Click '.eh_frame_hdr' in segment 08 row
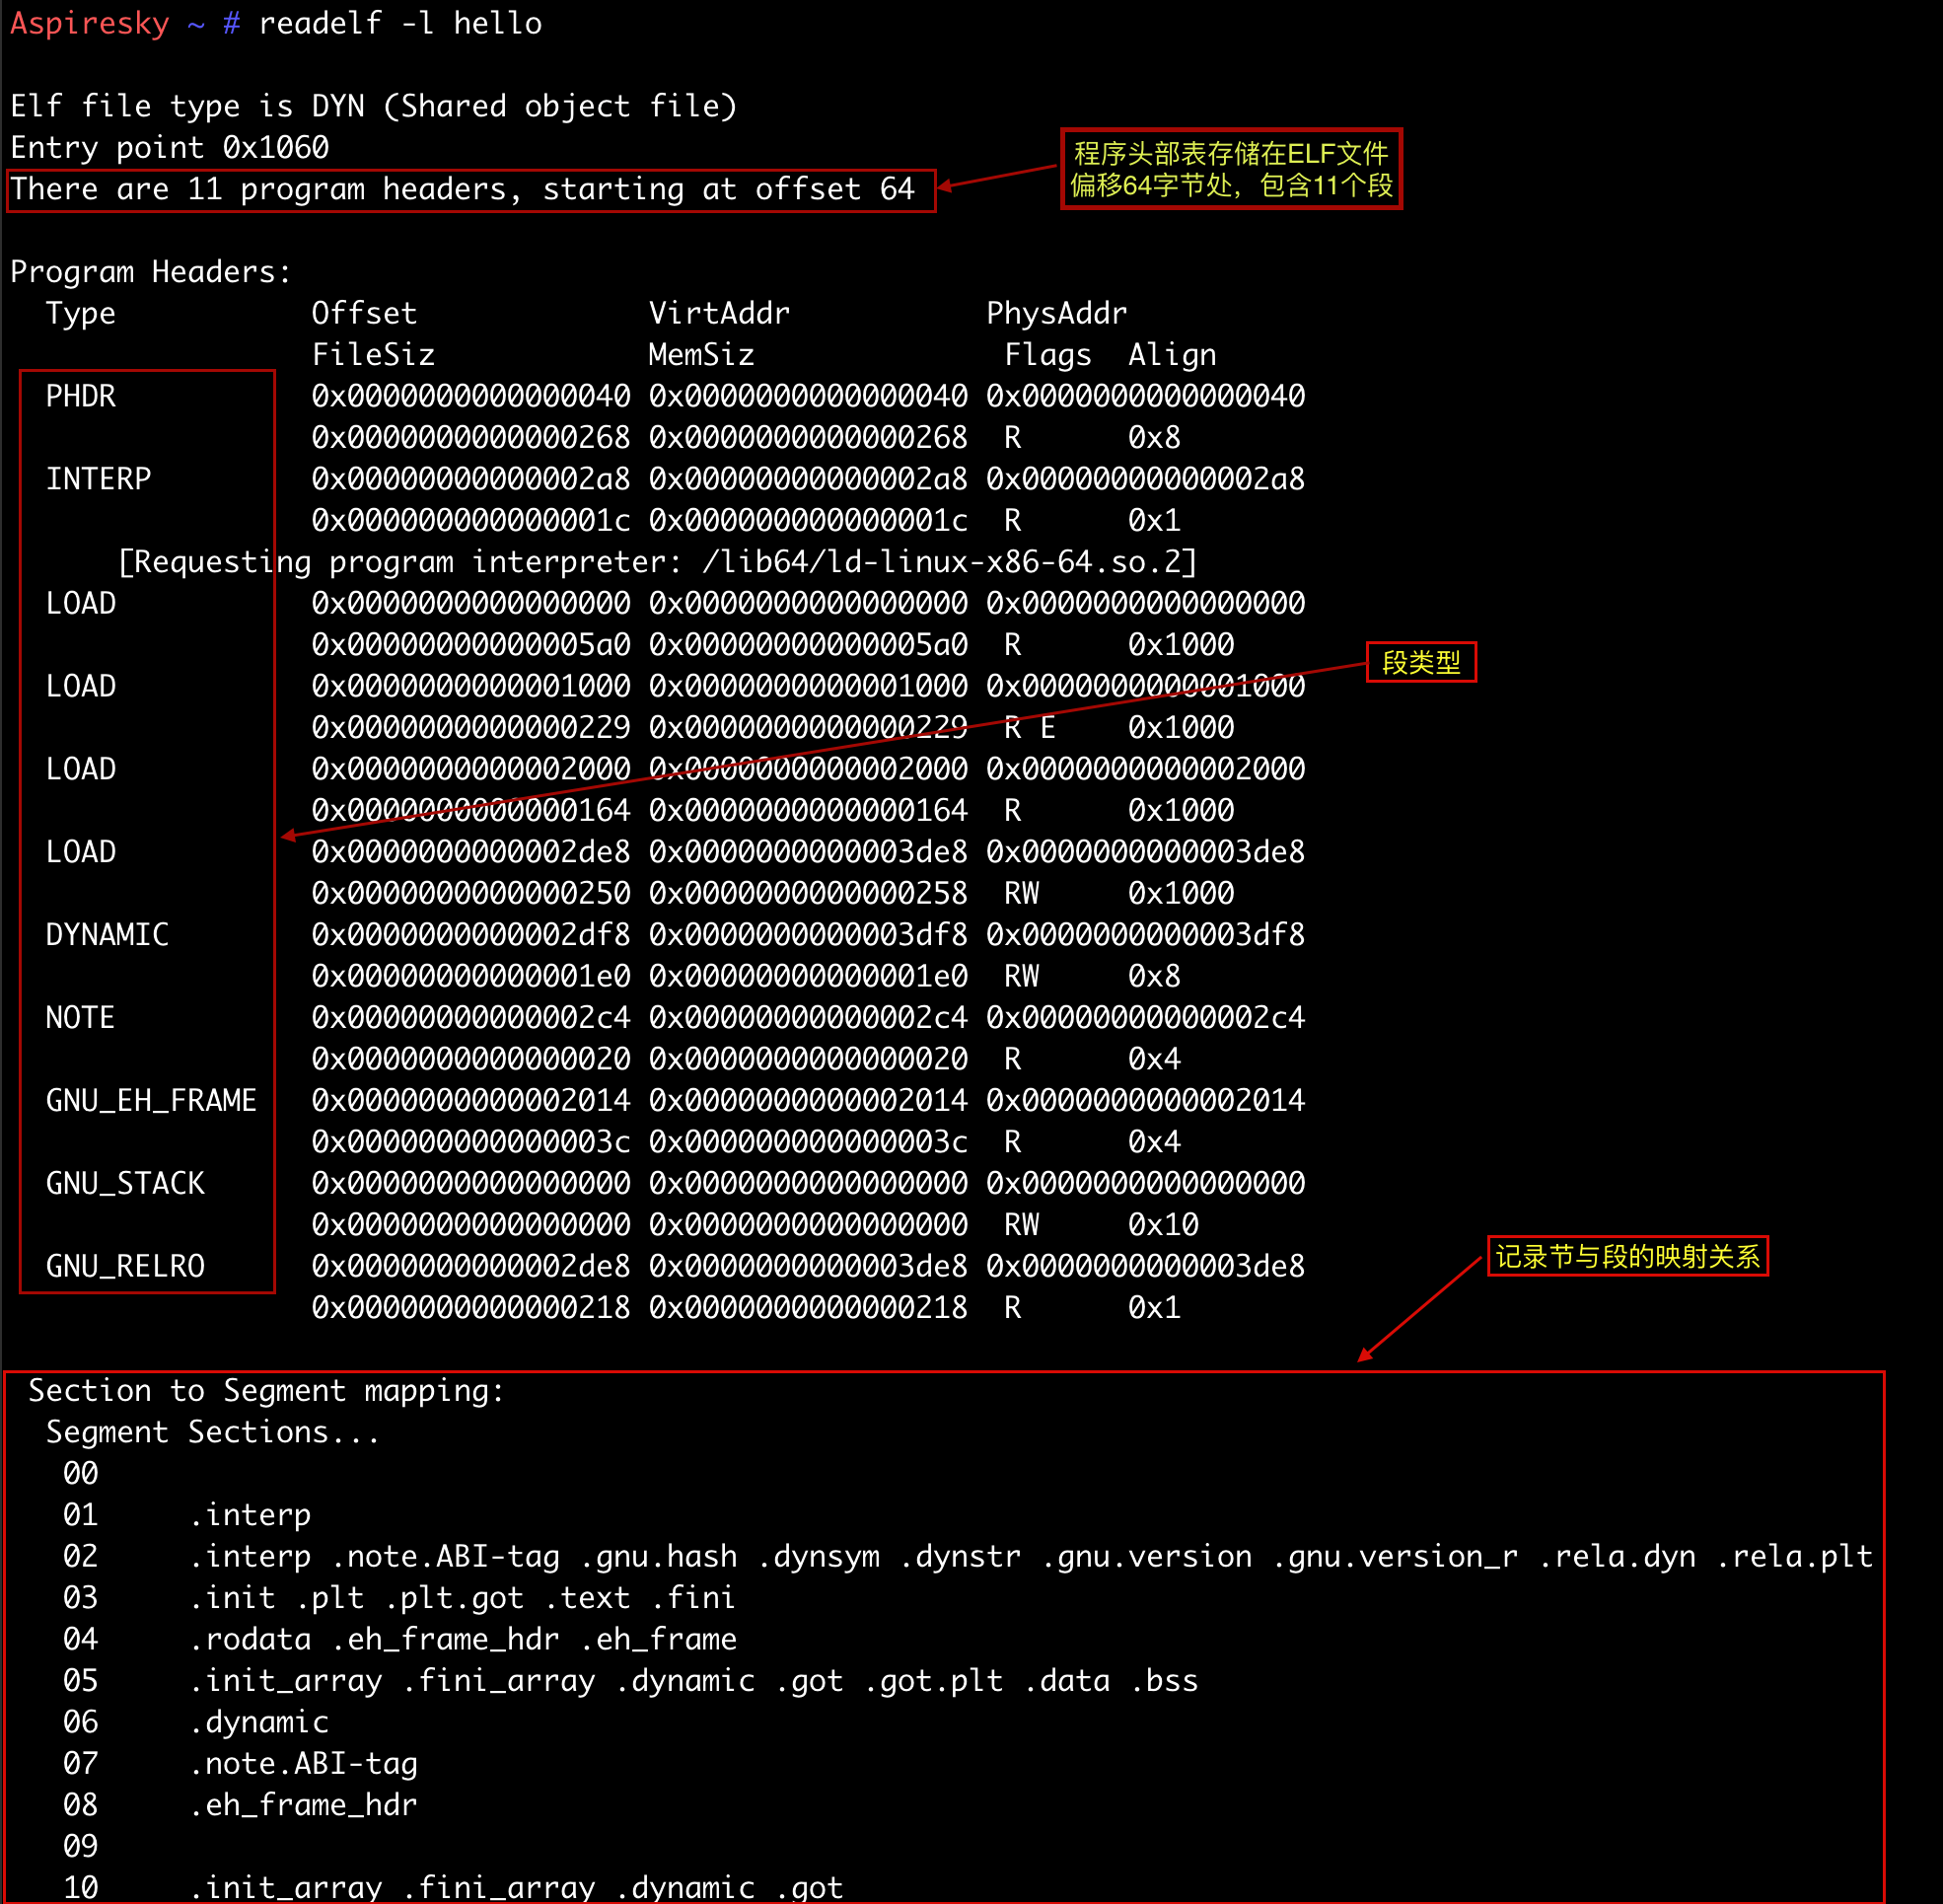Screen dimensions: 1943x1904 coord(303,1805)
